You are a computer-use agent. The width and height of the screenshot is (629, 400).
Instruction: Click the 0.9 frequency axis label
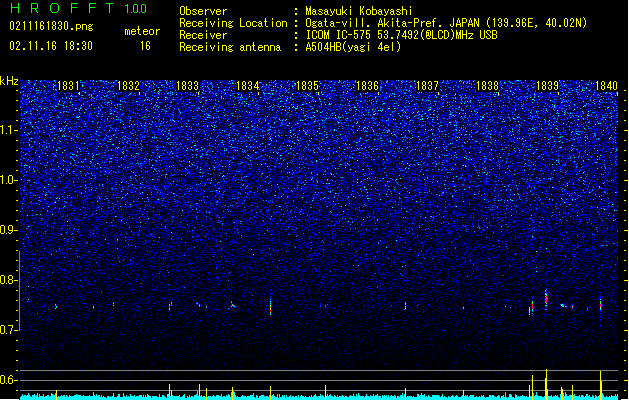(9, 230)
